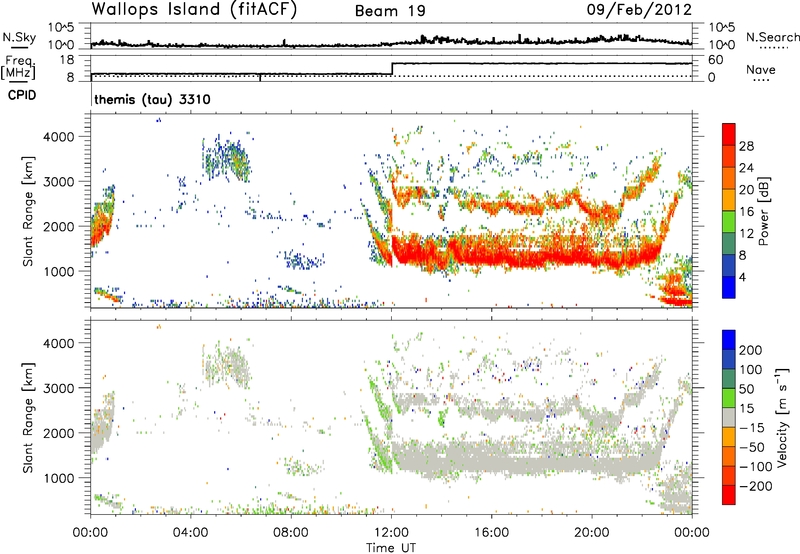Click the 'Slant Range [km]' label of power panel
The height and width of the screenshot is (554, 800).
pos(28,211)
